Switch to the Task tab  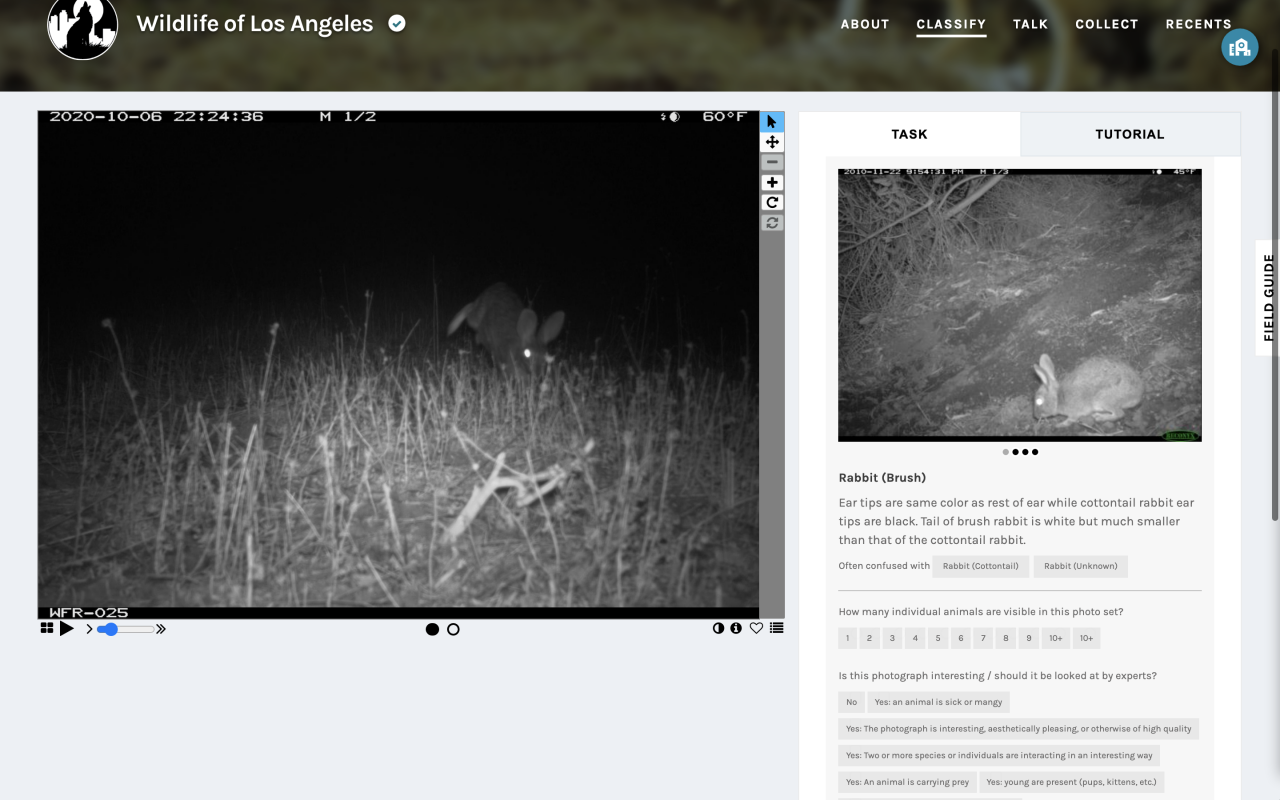point(909,134)
